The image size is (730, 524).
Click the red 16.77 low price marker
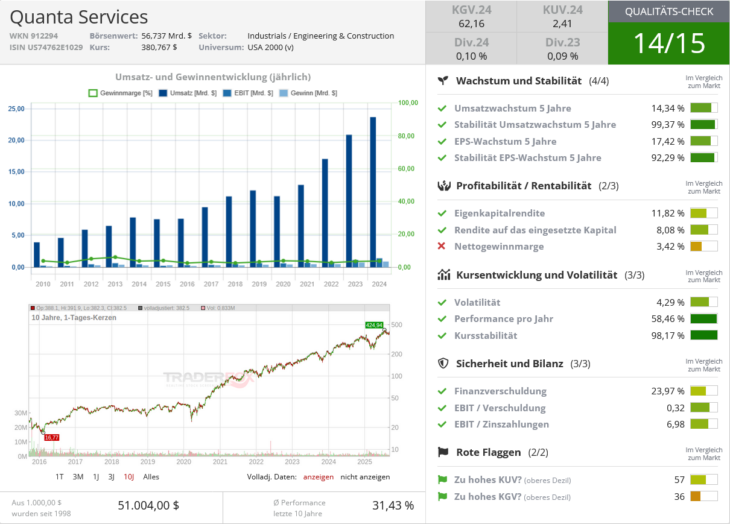[x=52, y=437]
